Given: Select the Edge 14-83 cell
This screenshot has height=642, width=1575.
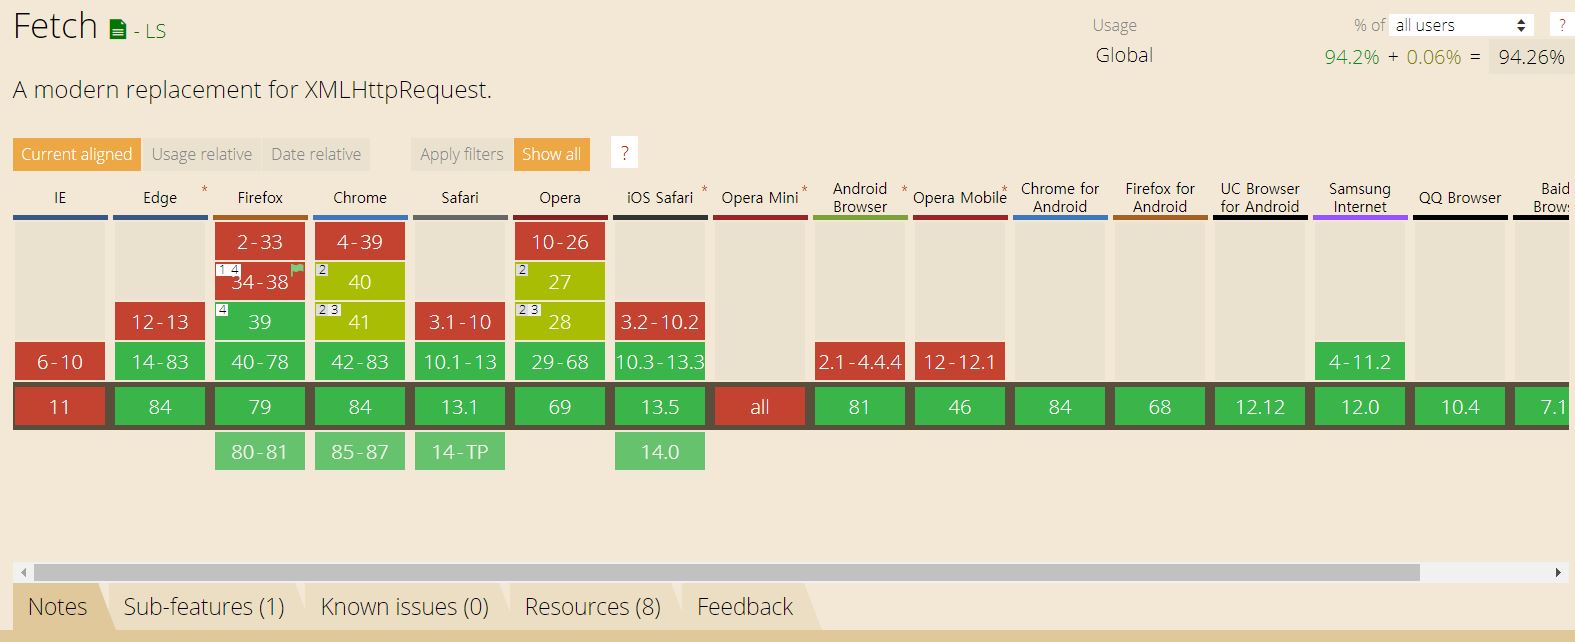Looking at the screenshot, I should [160, 361].
